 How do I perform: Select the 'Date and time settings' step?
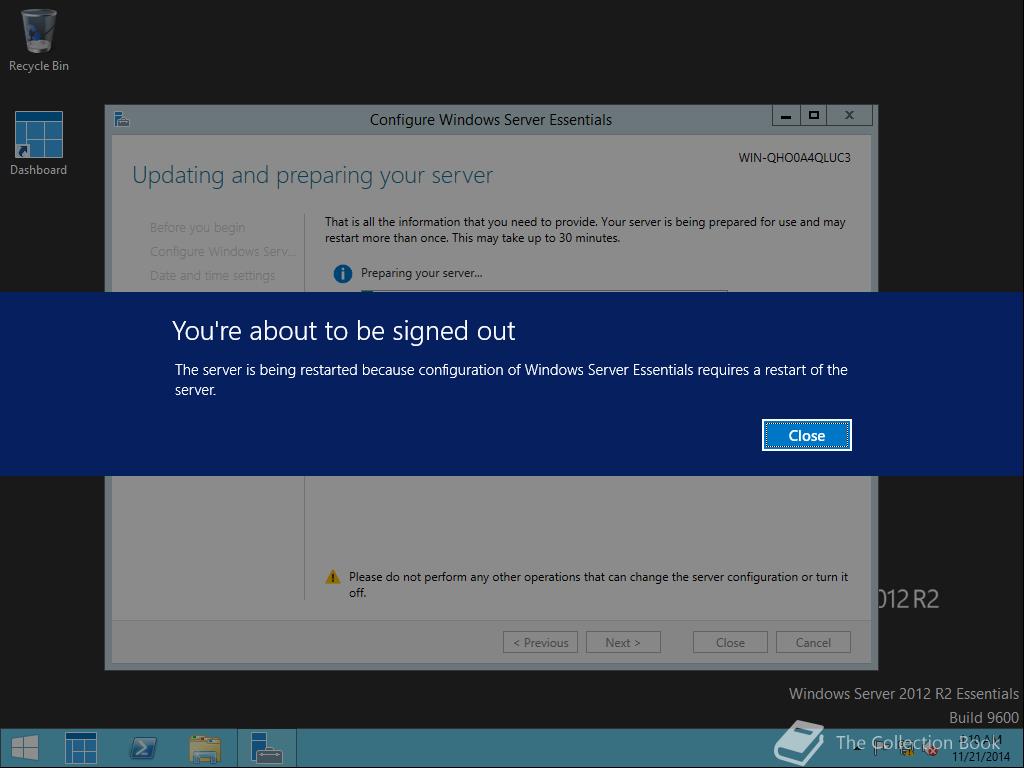click(x=212, y=276)
